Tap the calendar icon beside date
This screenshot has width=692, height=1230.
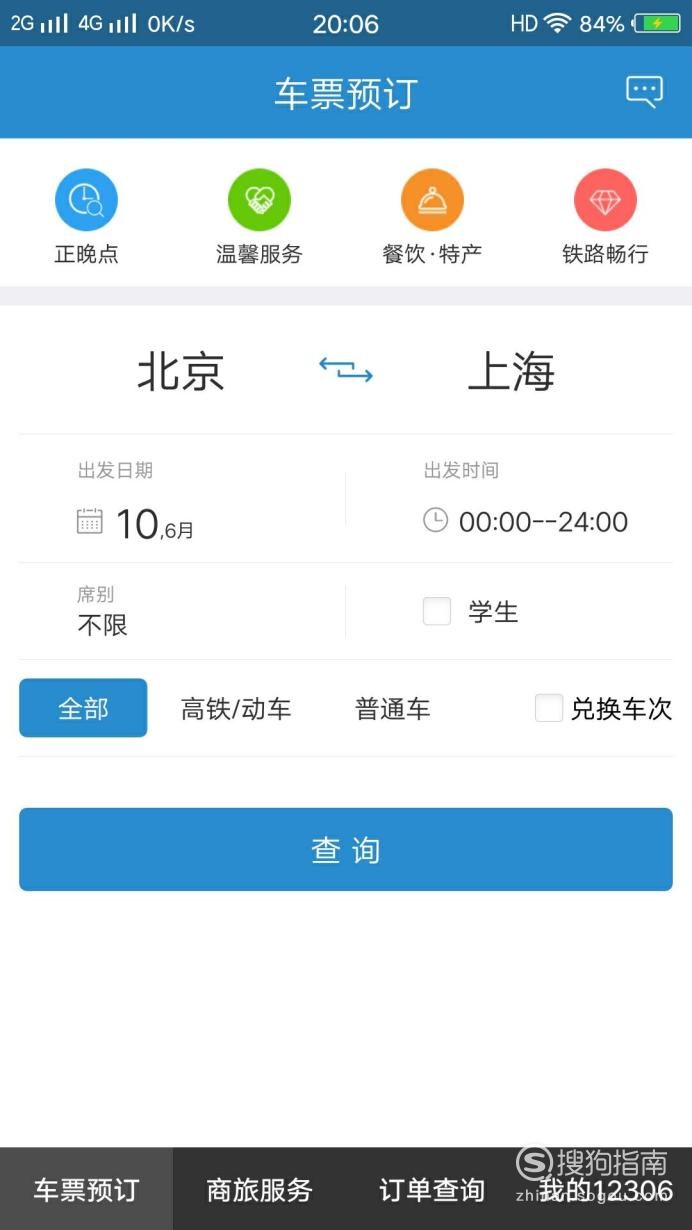point(90,521)
